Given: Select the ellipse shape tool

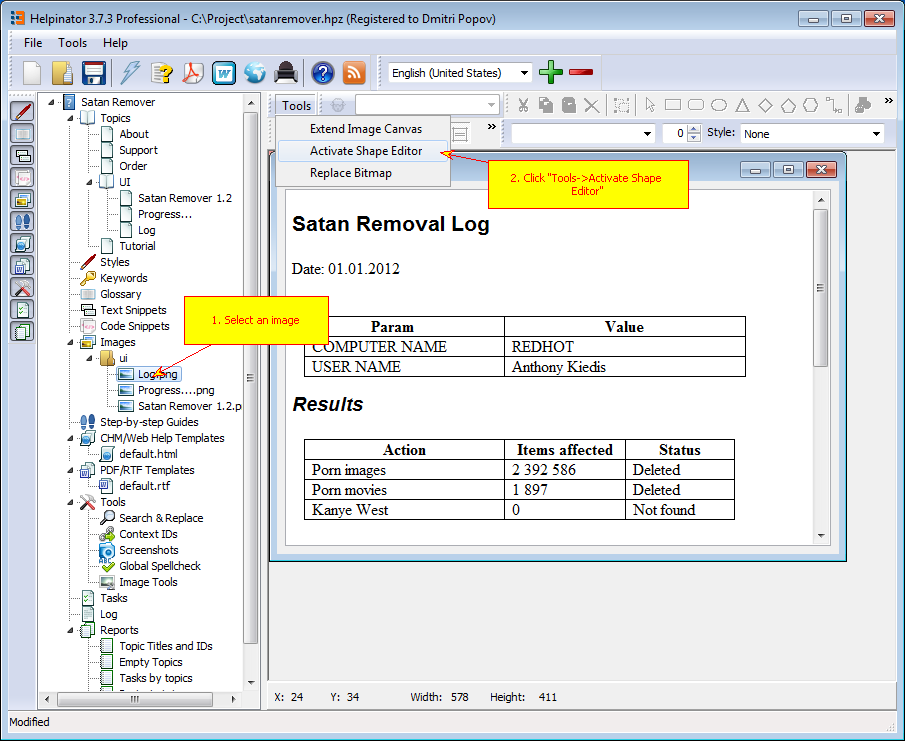Looking at the screenshot, I should coord(719,105).
